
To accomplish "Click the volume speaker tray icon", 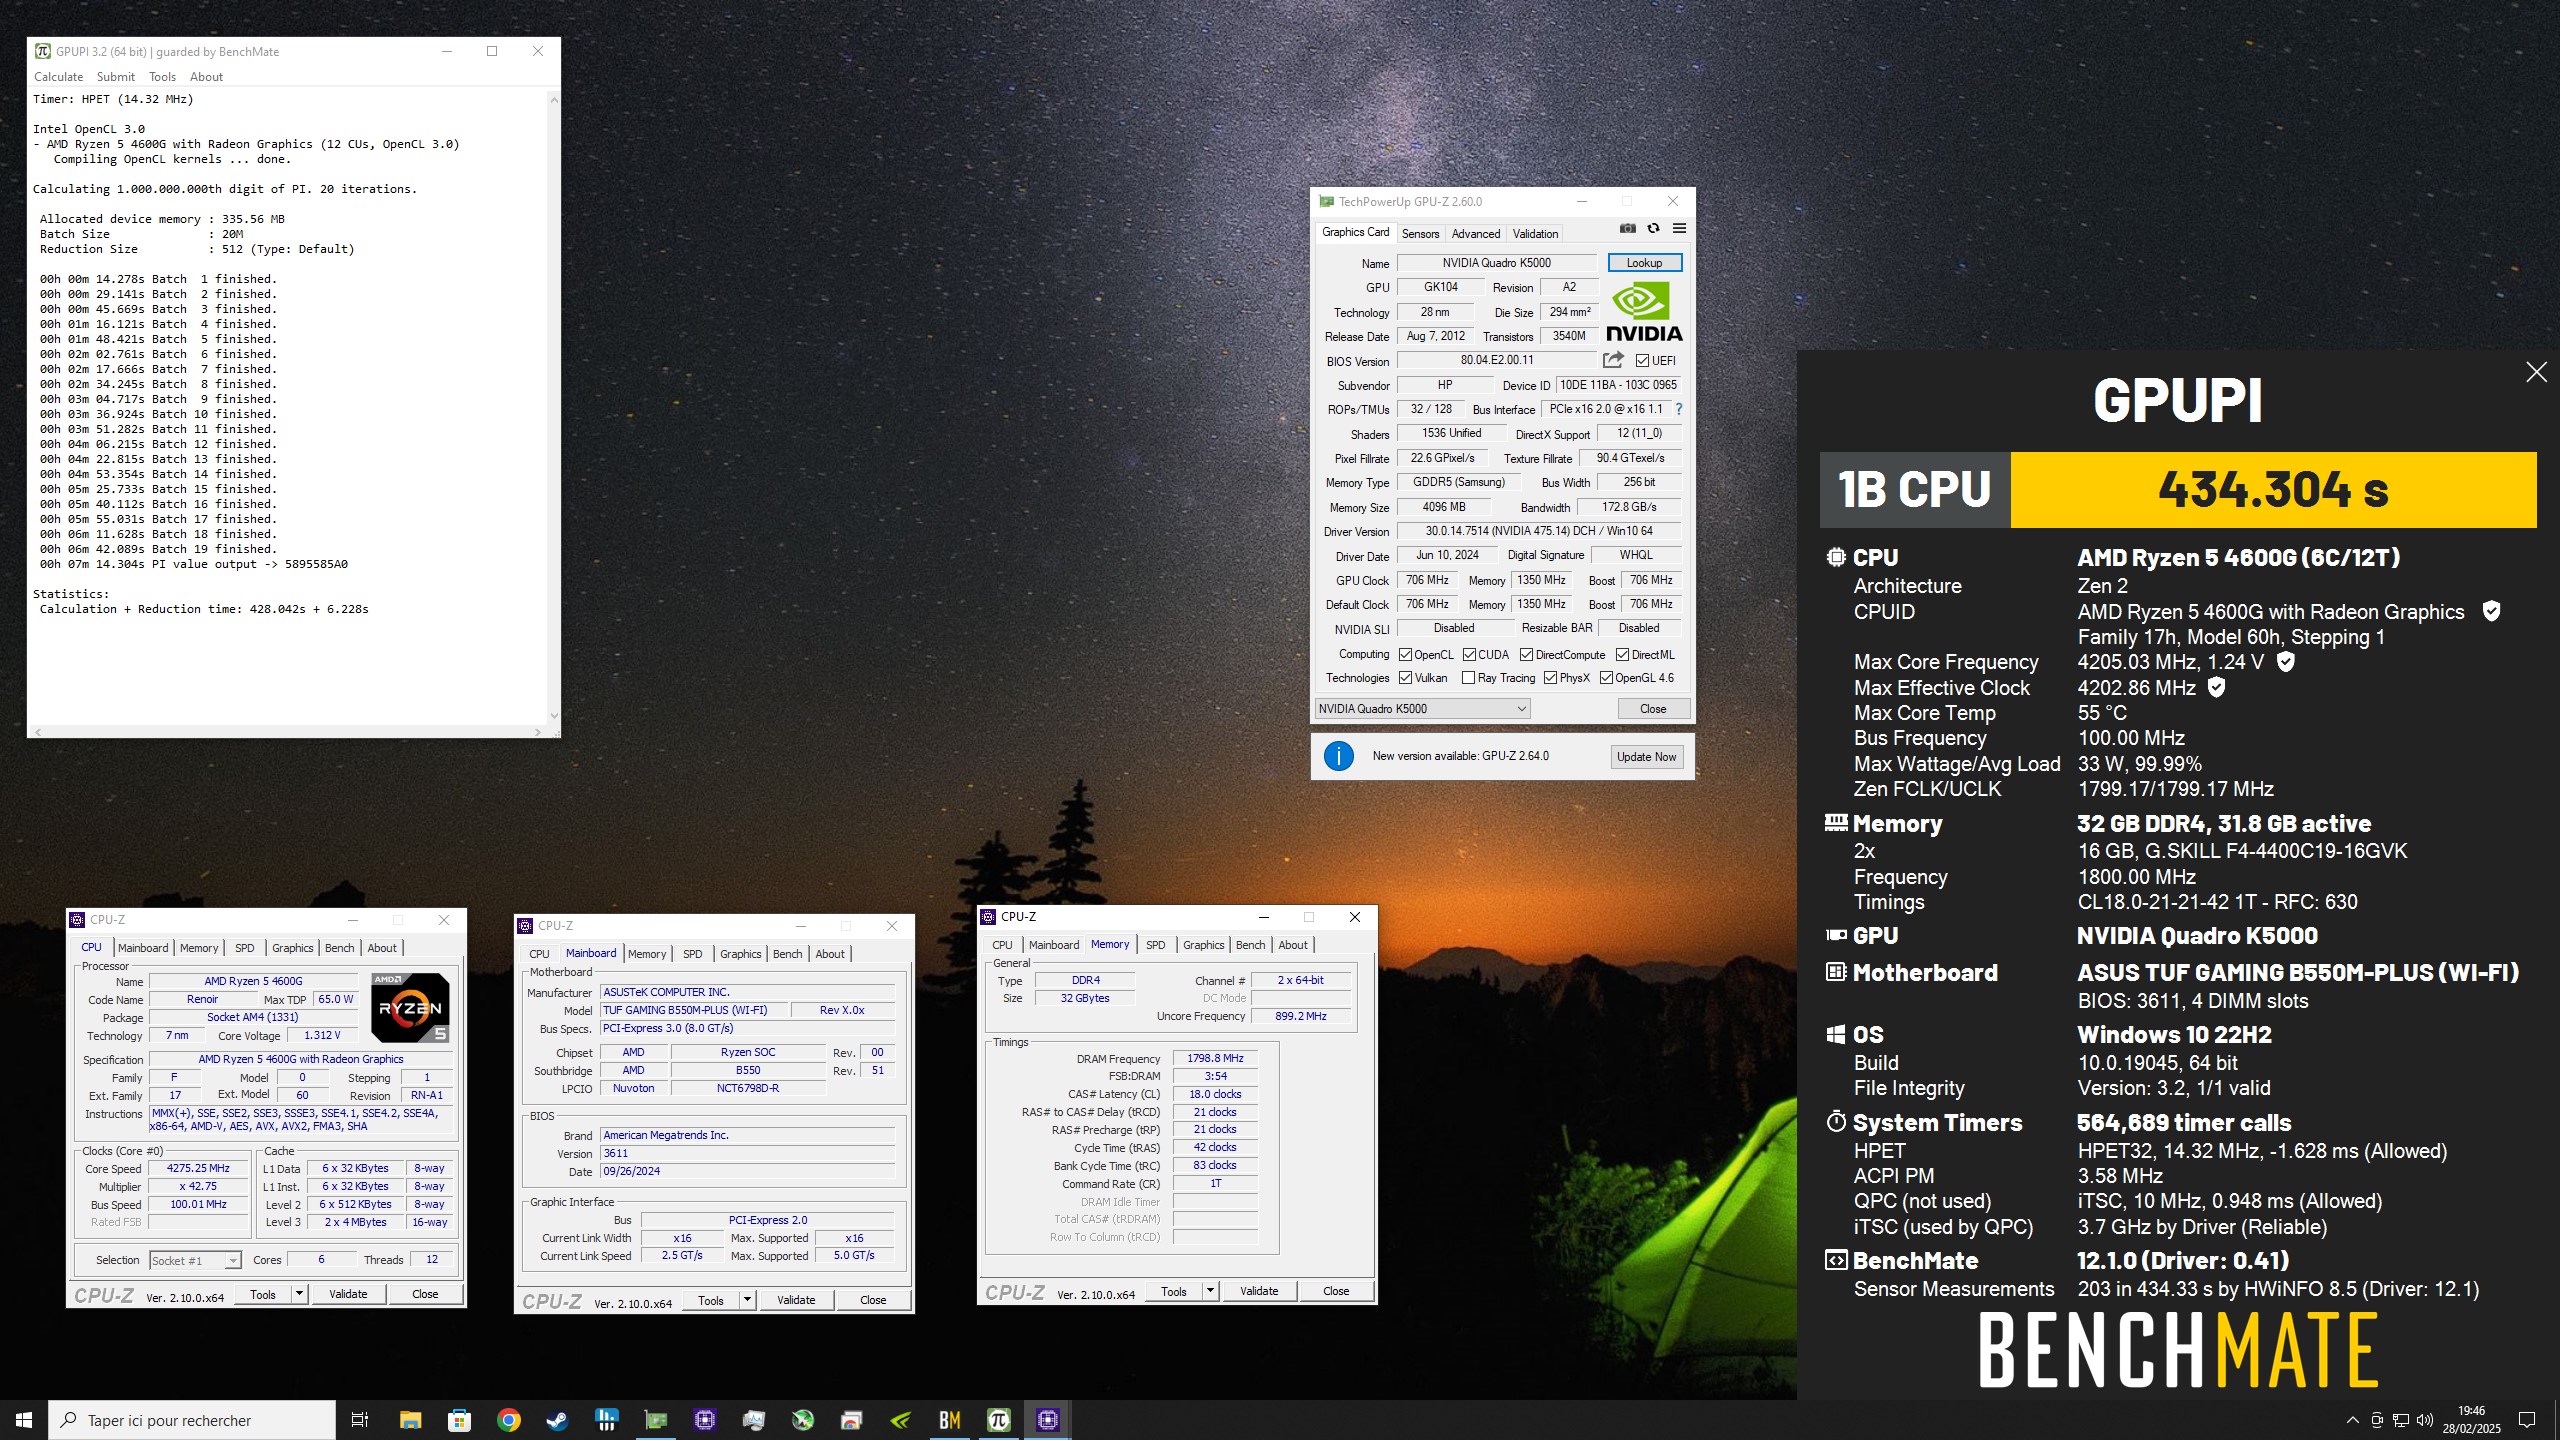I will pyautogui.click(x=2425, y=1420).
